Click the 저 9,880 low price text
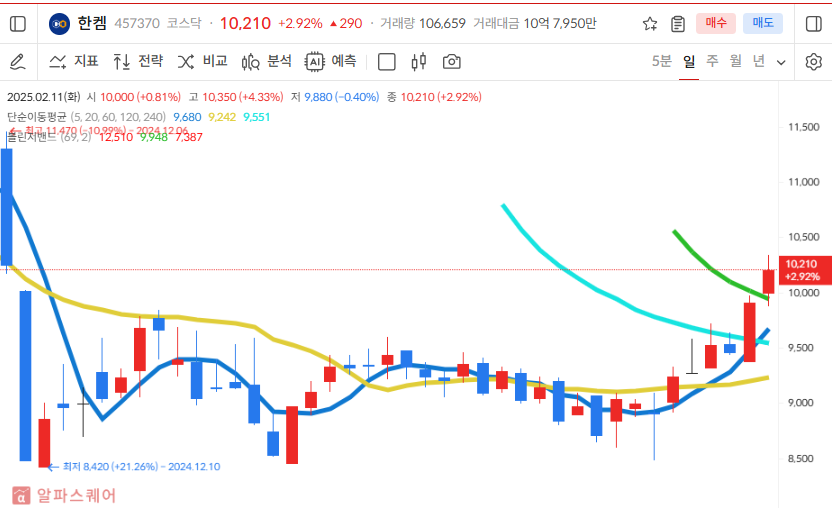832x508 pixels. 335,97
